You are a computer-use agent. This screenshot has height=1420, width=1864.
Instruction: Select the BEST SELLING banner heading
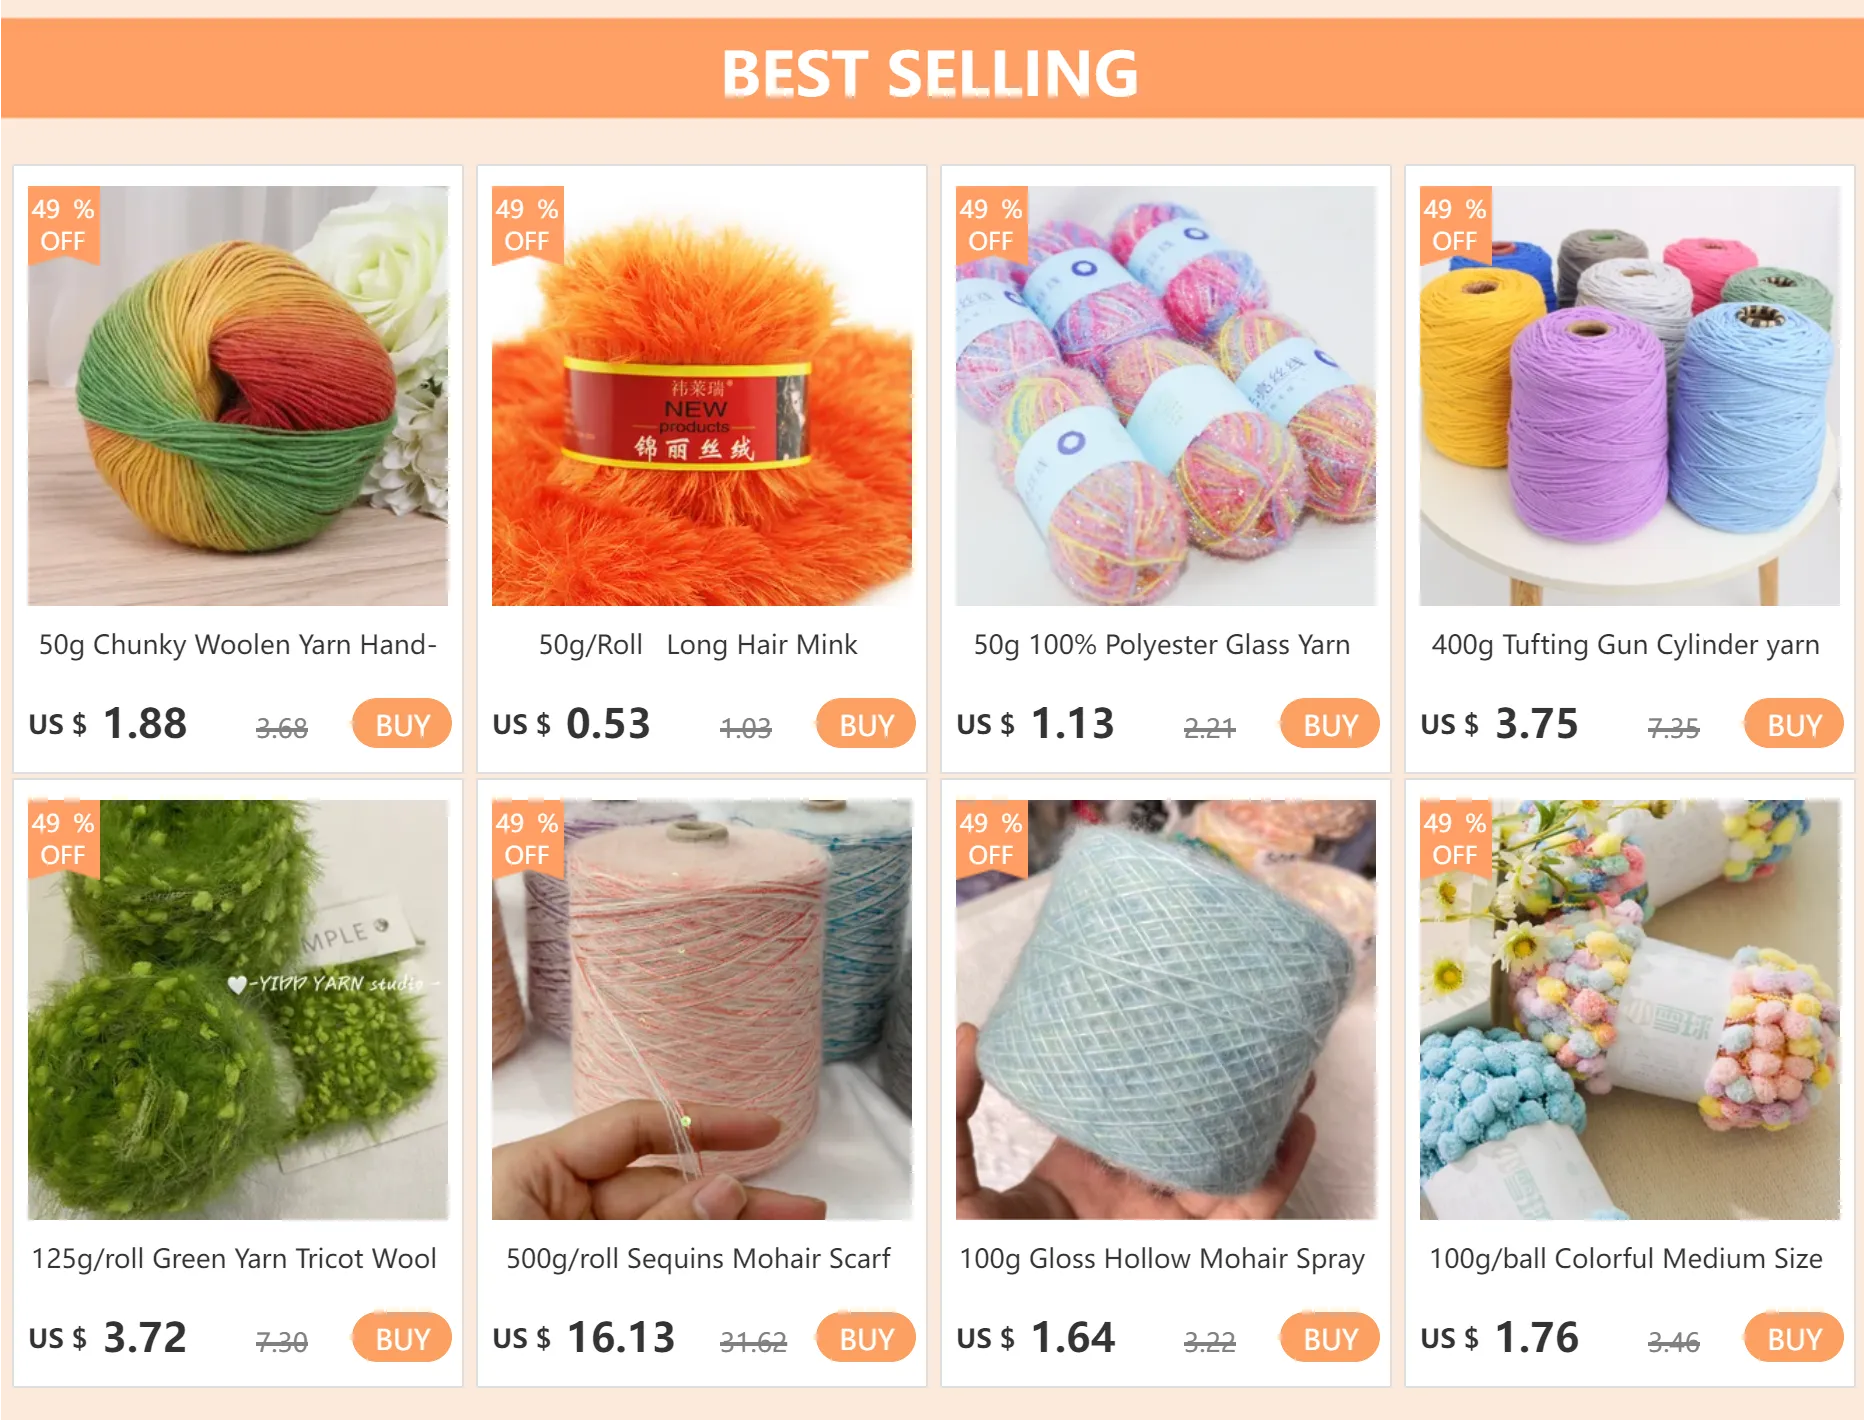tap(930, 73)
